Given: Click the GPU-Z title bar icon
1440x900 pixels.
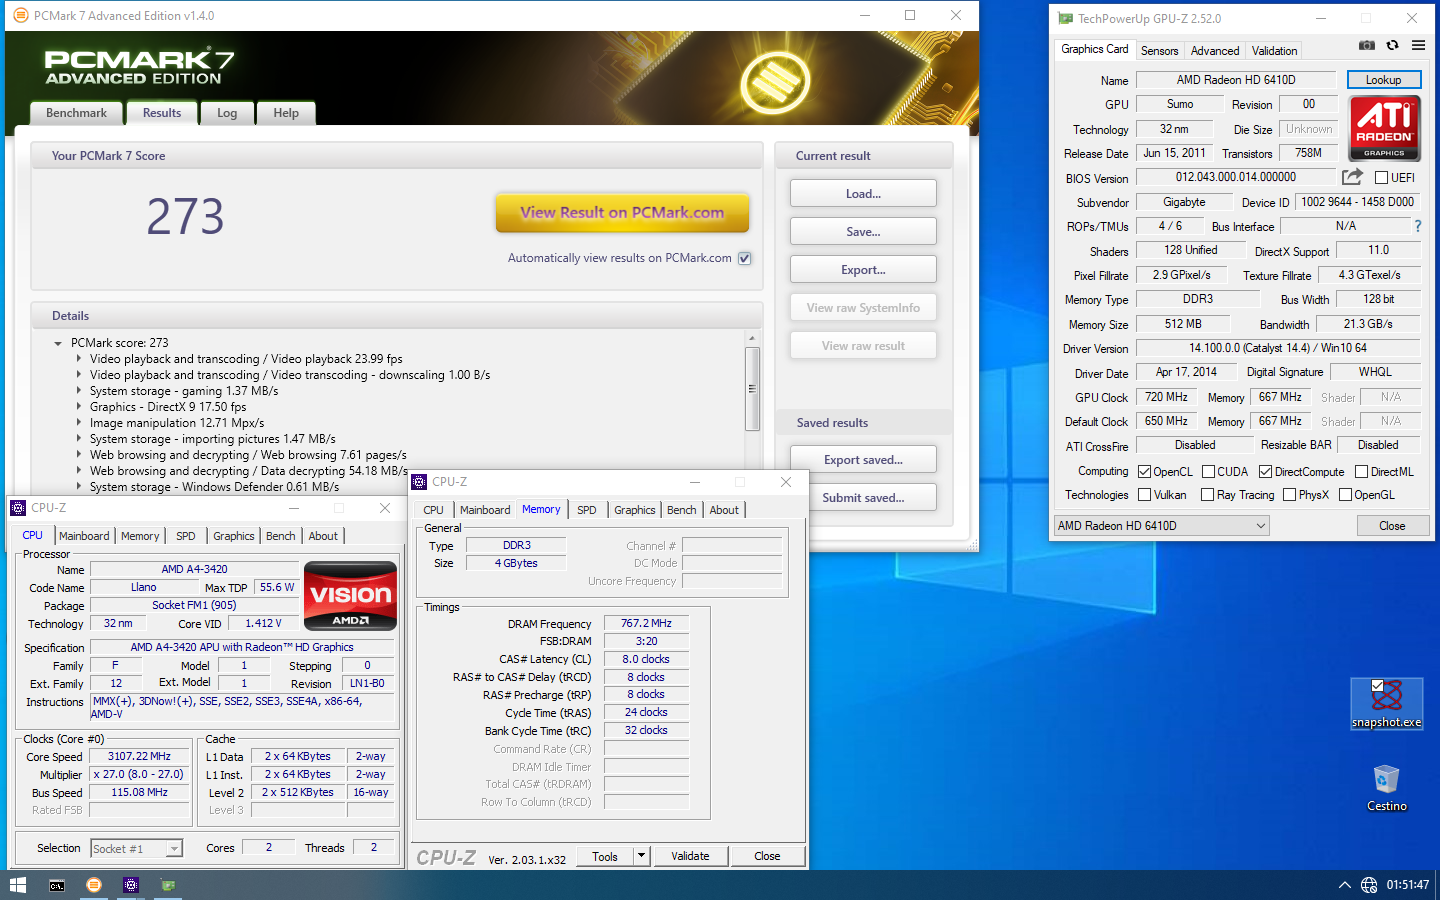Looking at the screenshot, I should 1066,18.
